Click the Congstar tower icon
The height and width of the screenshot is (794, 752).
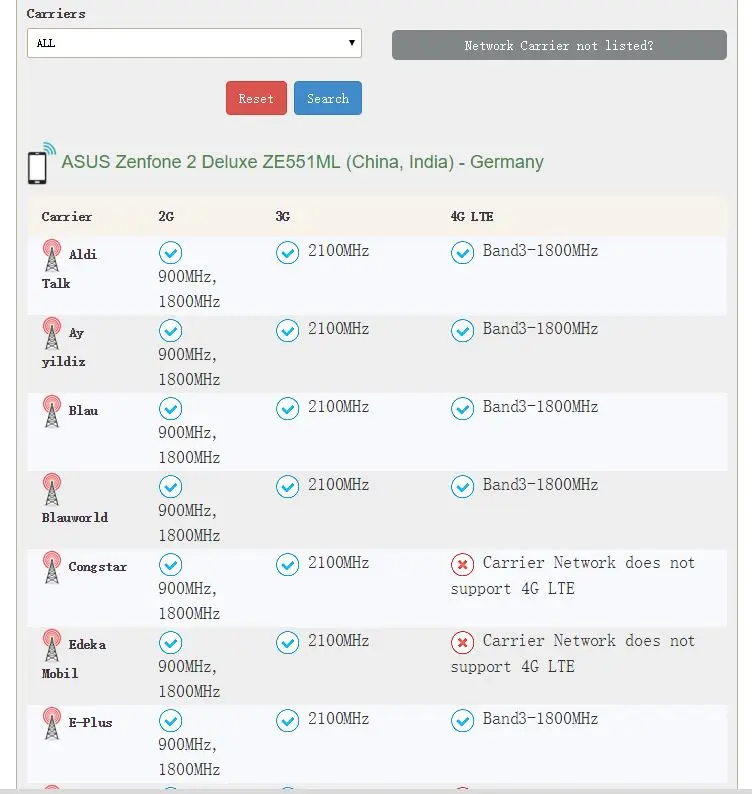pyautogui.click(x=52, y=567)
